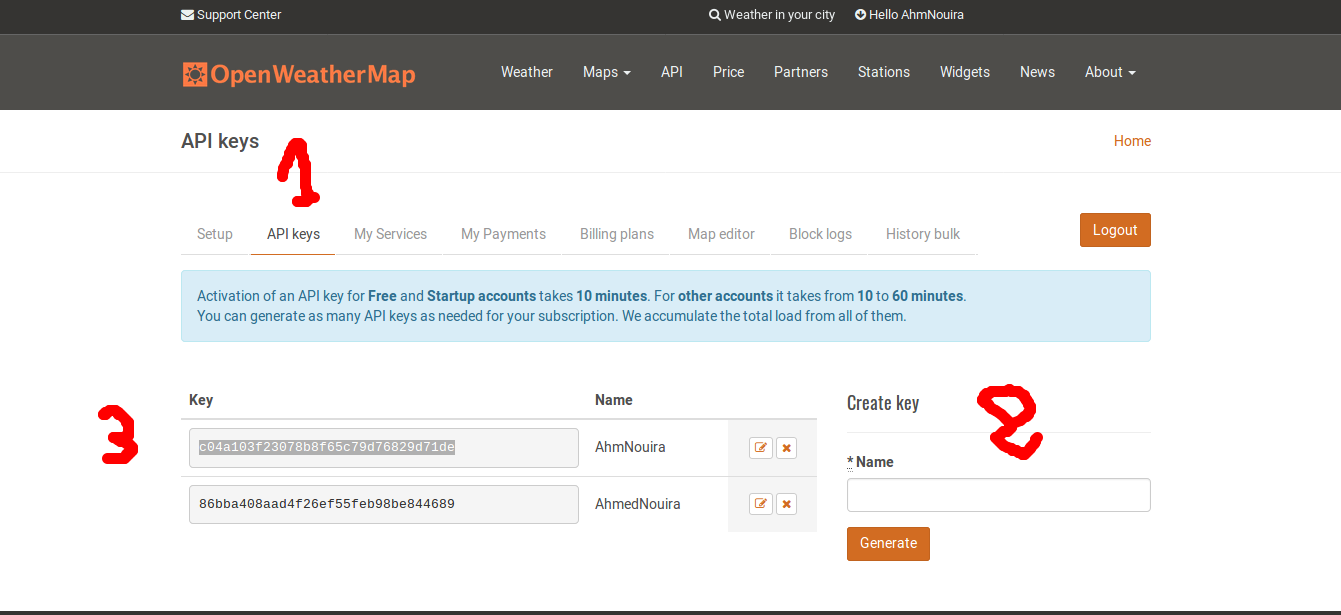The image size is (1341, 615).
Task: Go to the Price page
Action: tap(729, 72)
